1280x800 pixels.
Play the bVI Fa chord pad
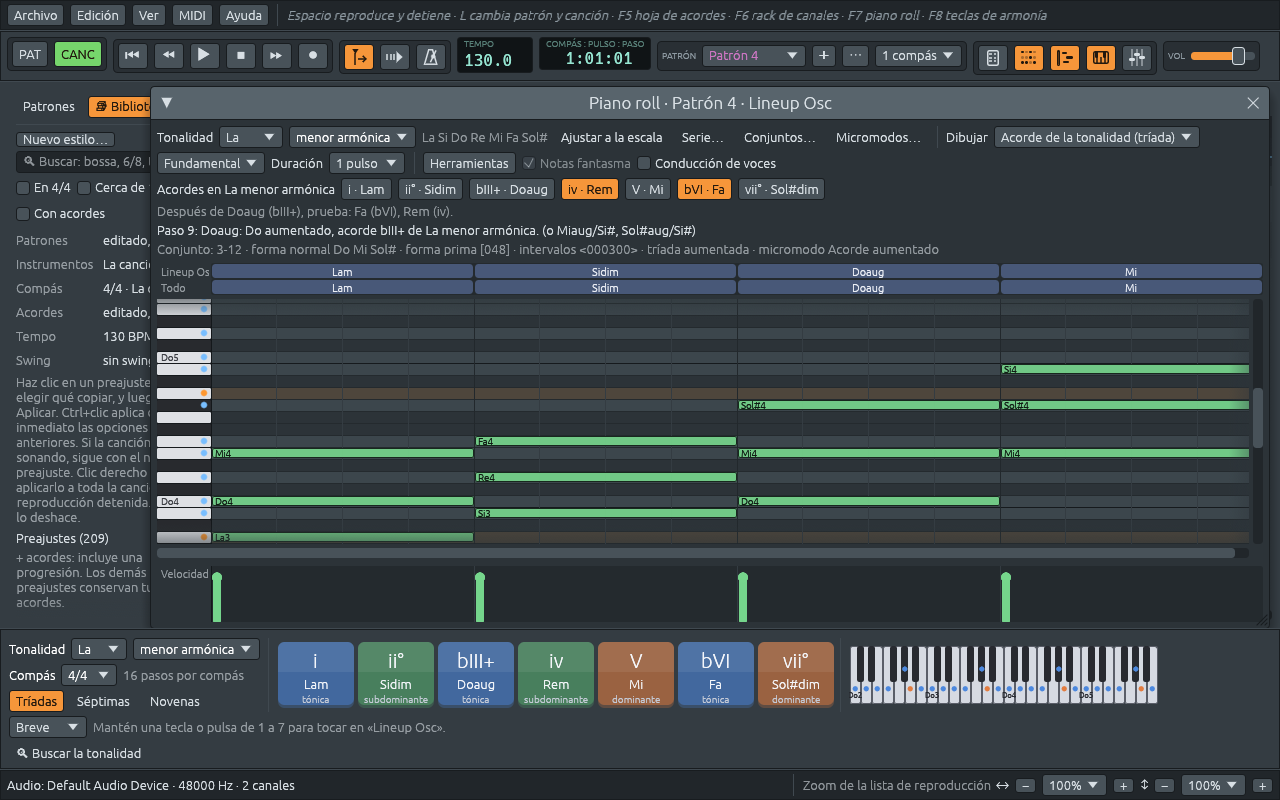(715, 675)
